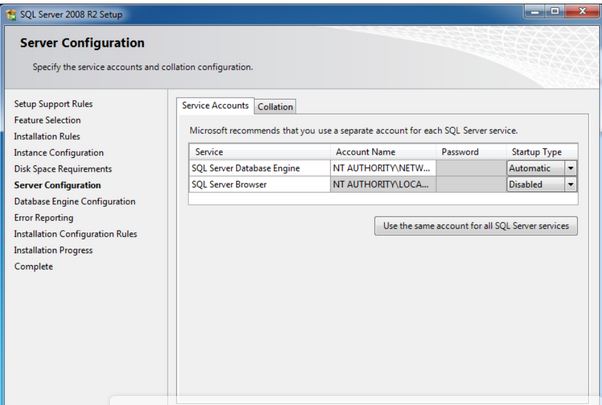This screenshot has height=405, width=602.
Task: Click Feature Selection step
Action: pyautogui.click(x=47, y=120)
